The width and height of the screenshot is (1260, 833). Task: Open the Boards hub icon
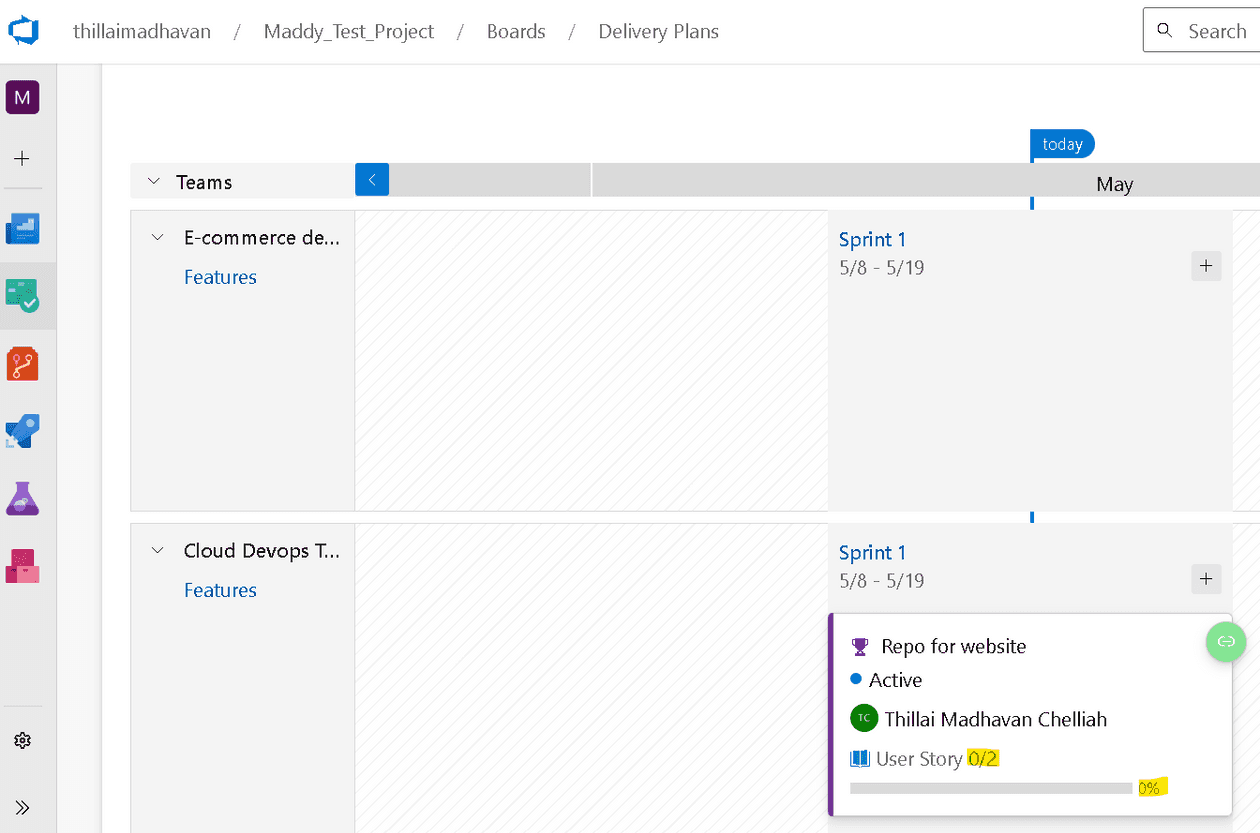22,295
